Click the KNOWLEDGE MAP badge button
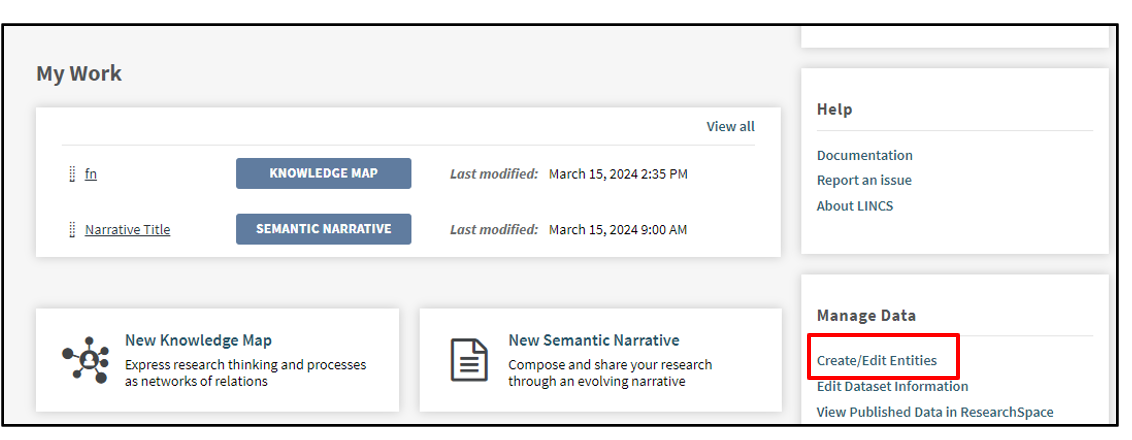This screenshot has height=440, width=1132. [x=323, y=173]
